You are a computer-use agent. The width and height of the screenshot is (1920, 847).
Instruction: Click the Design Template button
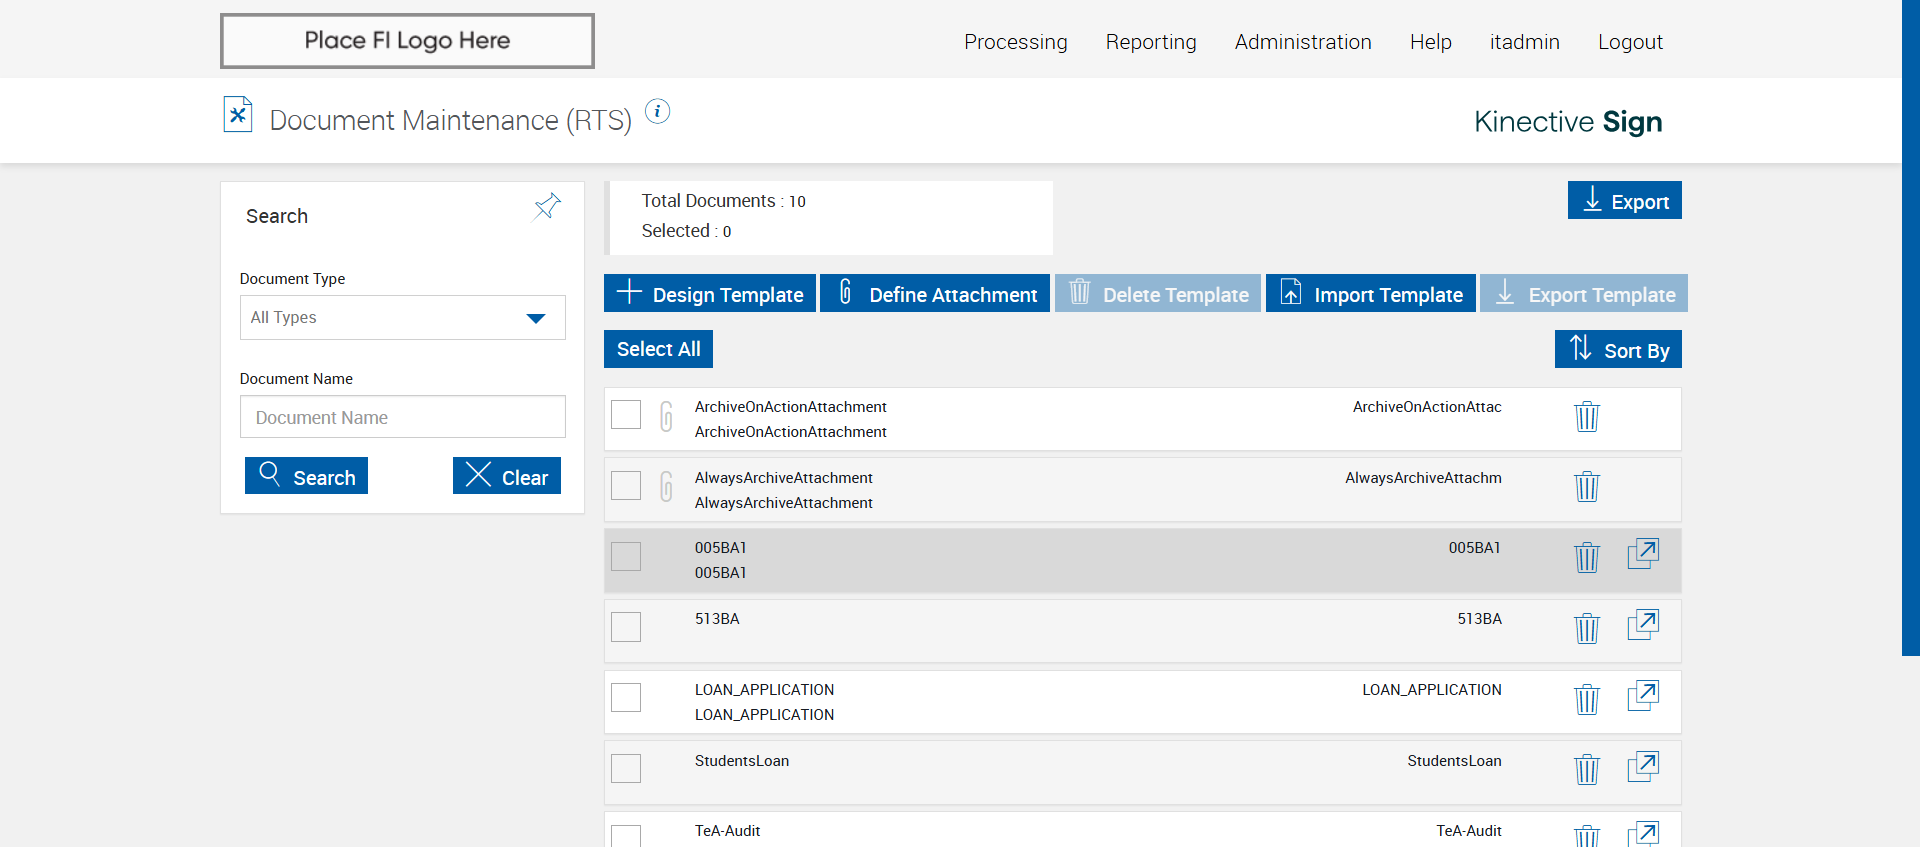pos(710,294)
